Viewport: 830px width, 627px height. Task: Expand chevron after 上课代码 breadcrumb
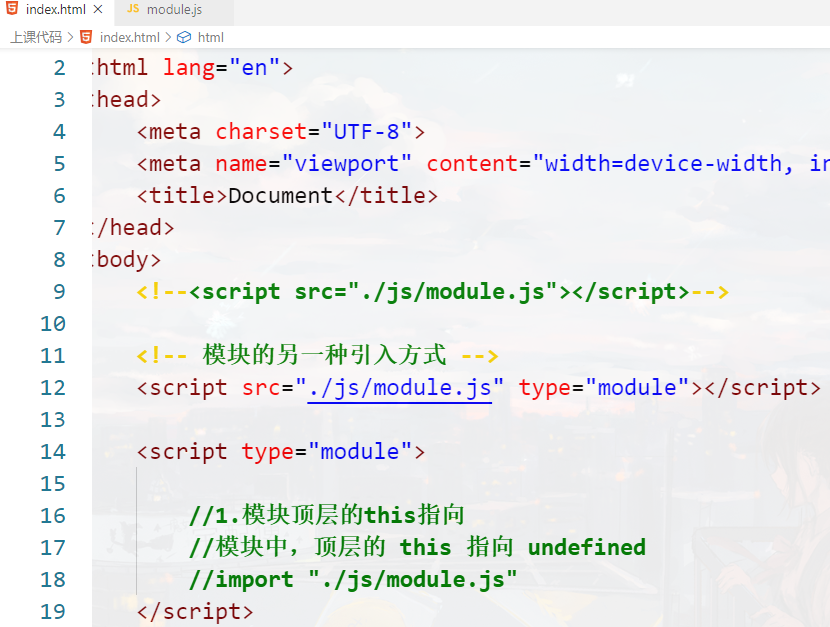pos(70,38)
